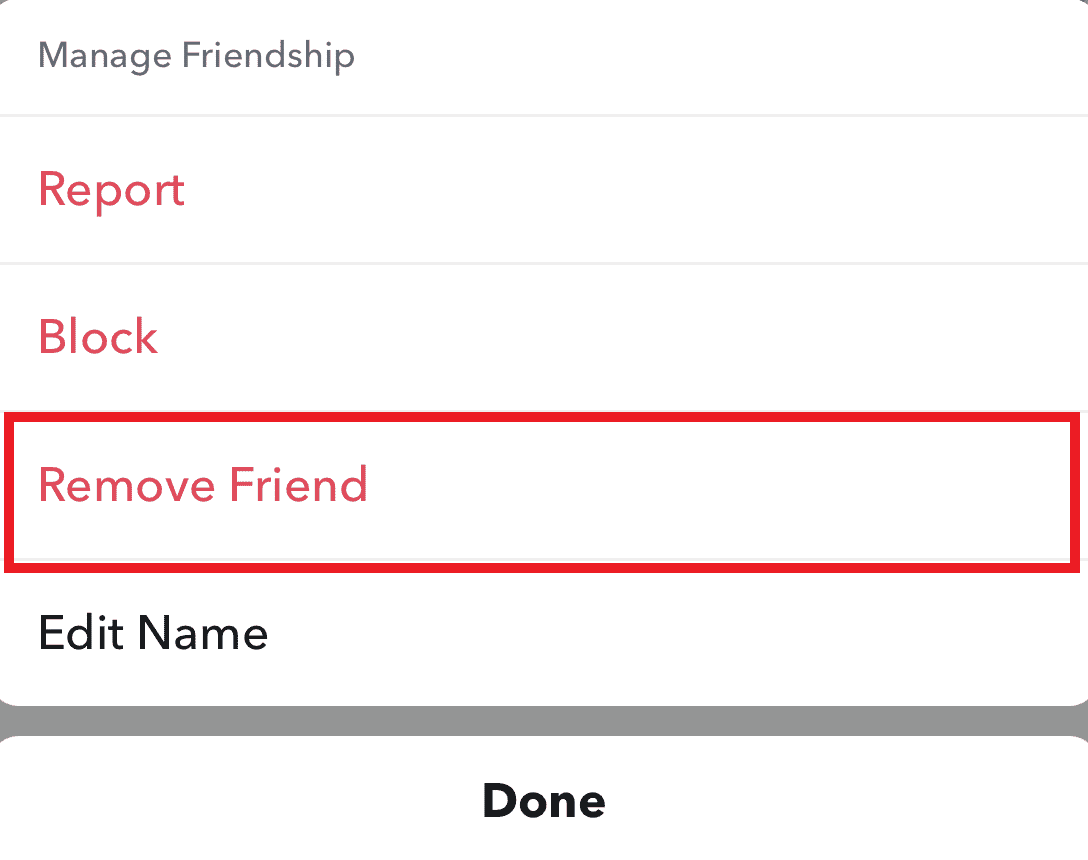This screenshot has height=860, width=1088.
Task: Click the red Report text
Action: pos(111,190)
